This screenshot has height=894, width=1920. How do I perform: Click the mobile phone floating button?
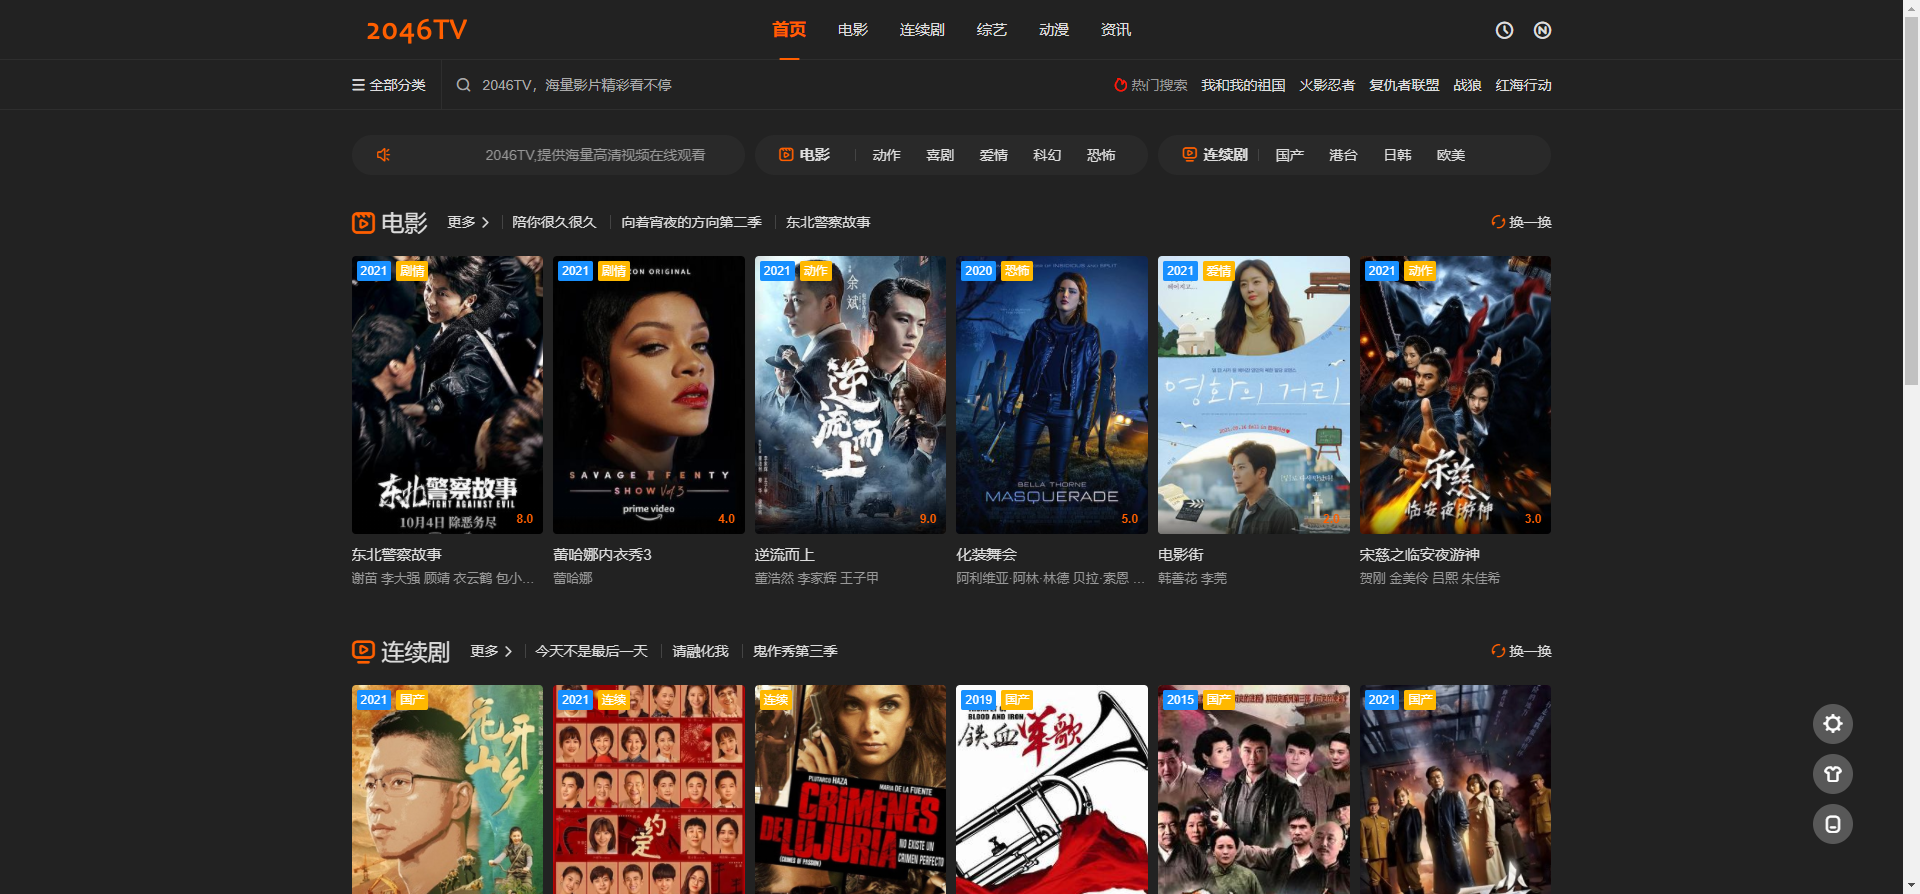click(x=1832, y=824)
